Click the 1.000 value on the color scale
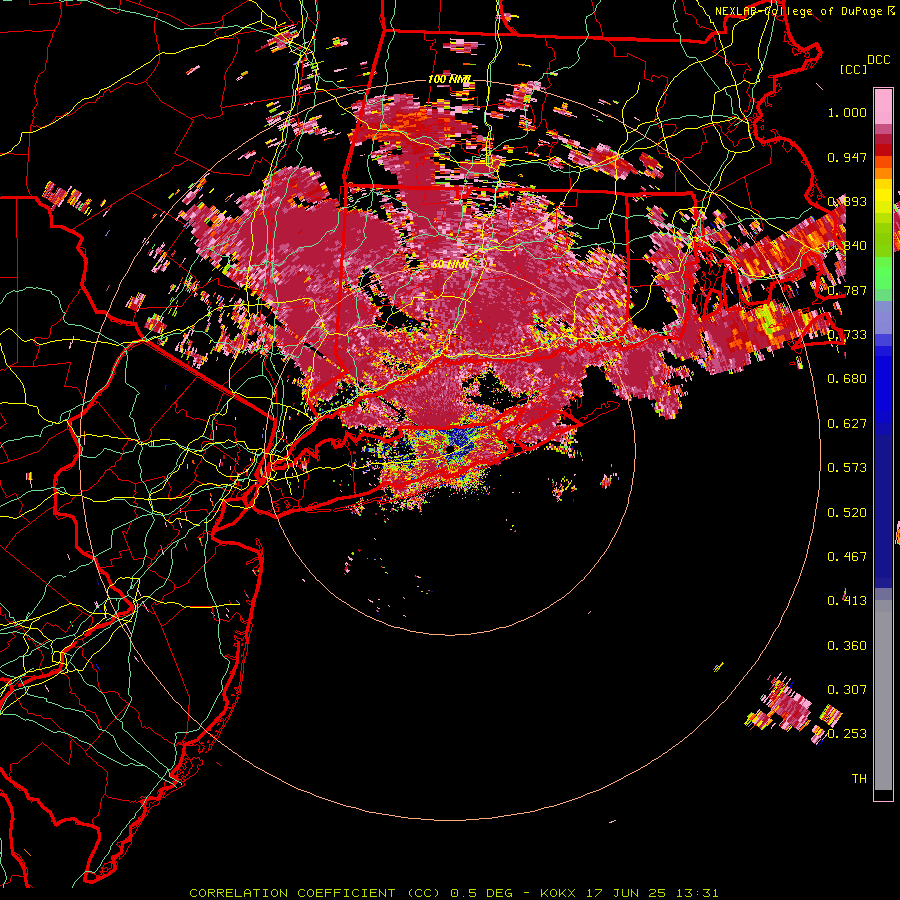900x900 pixels. (x=847, y=112)
